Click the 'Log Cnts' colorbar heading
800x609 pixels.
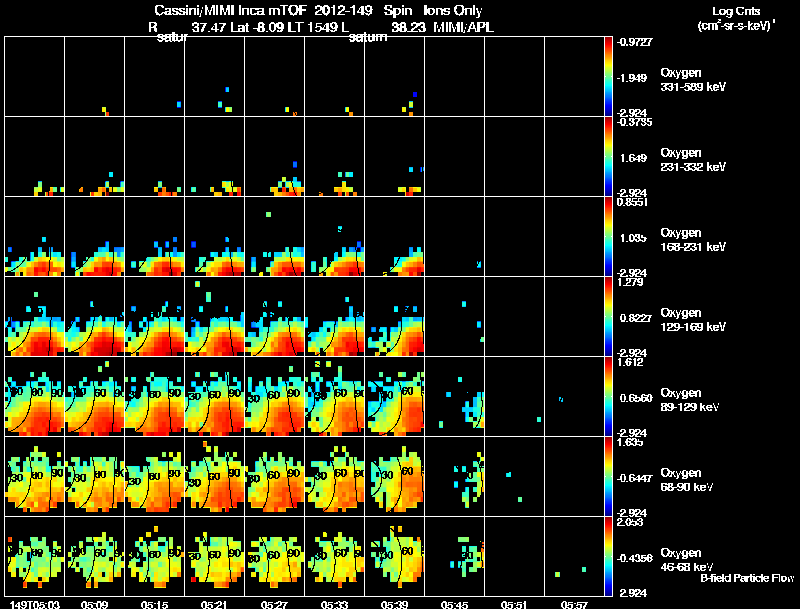tap(736, 11)
